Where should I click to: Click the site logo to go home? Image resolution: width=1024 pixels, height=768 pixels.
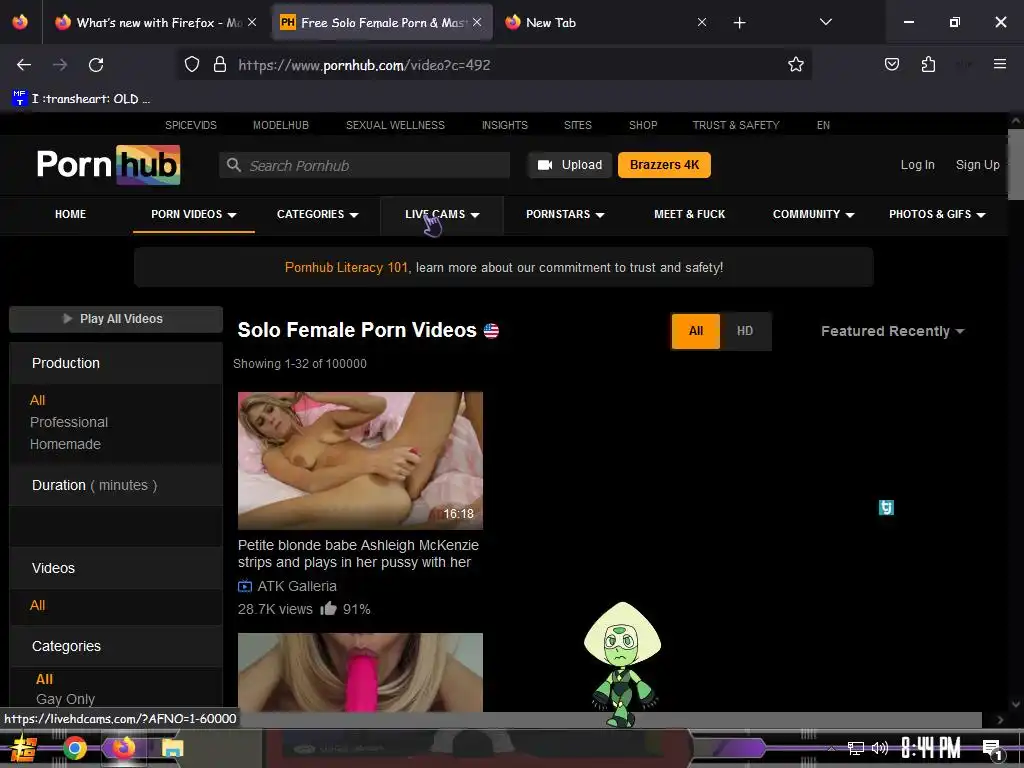click(108, 165)
